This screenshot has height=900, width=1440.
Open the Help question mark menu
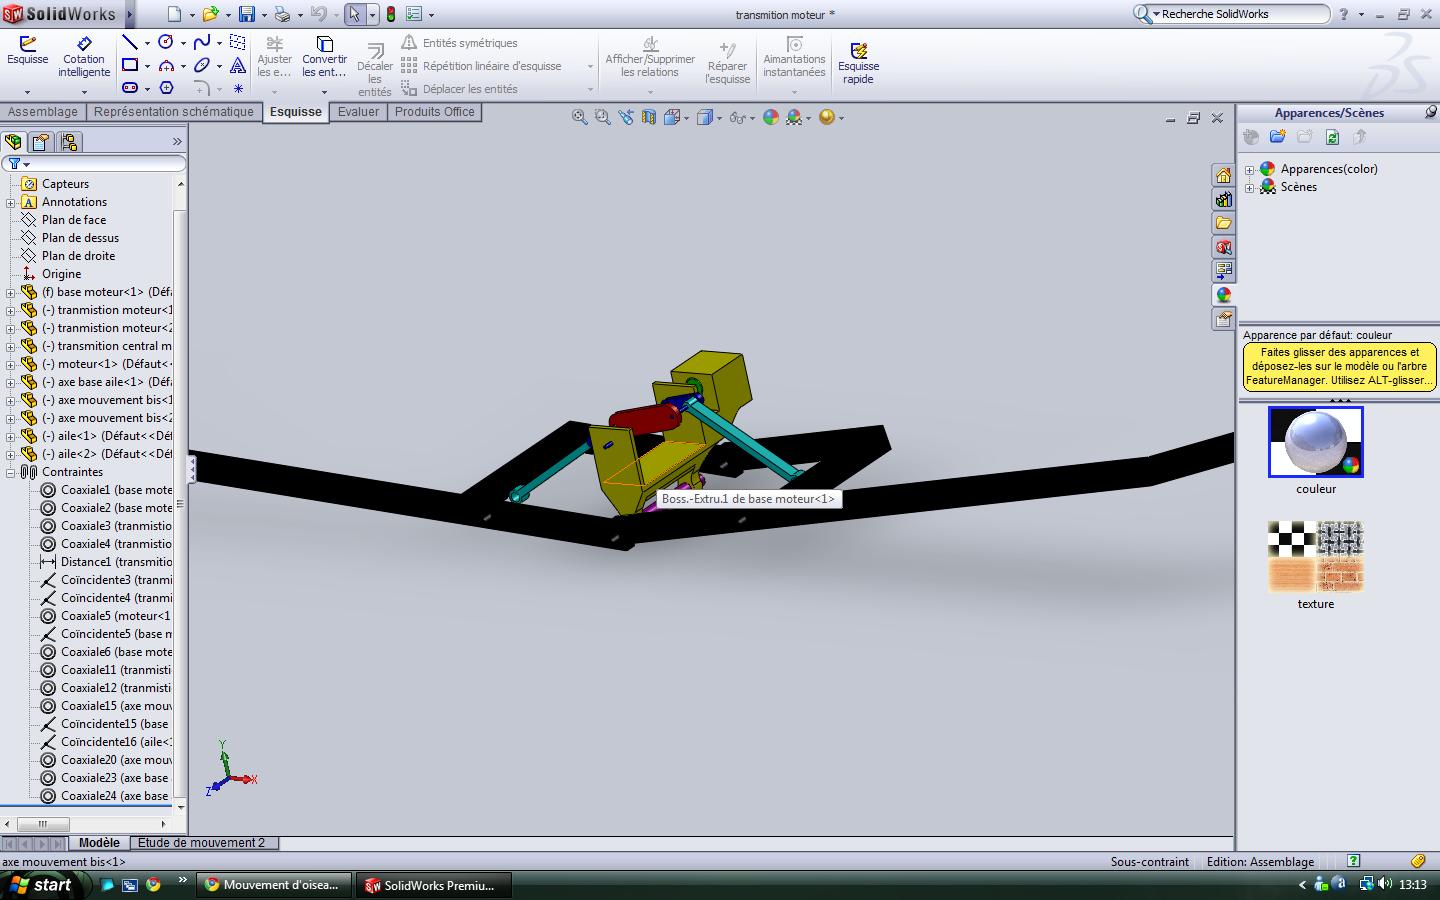click(1345, 14)
